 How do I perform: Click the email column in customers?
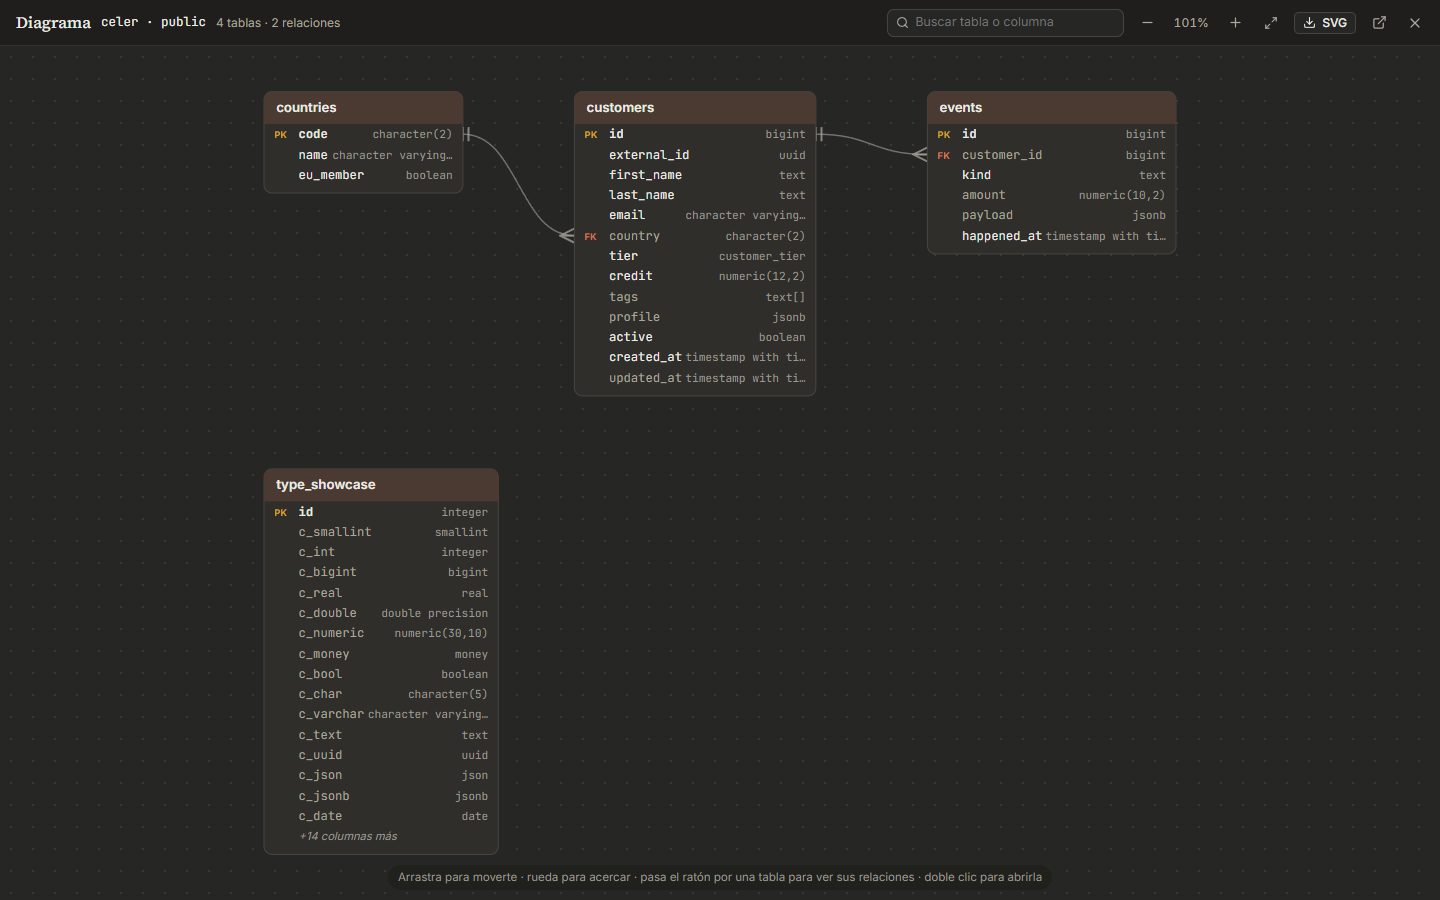tap(695, 215)
